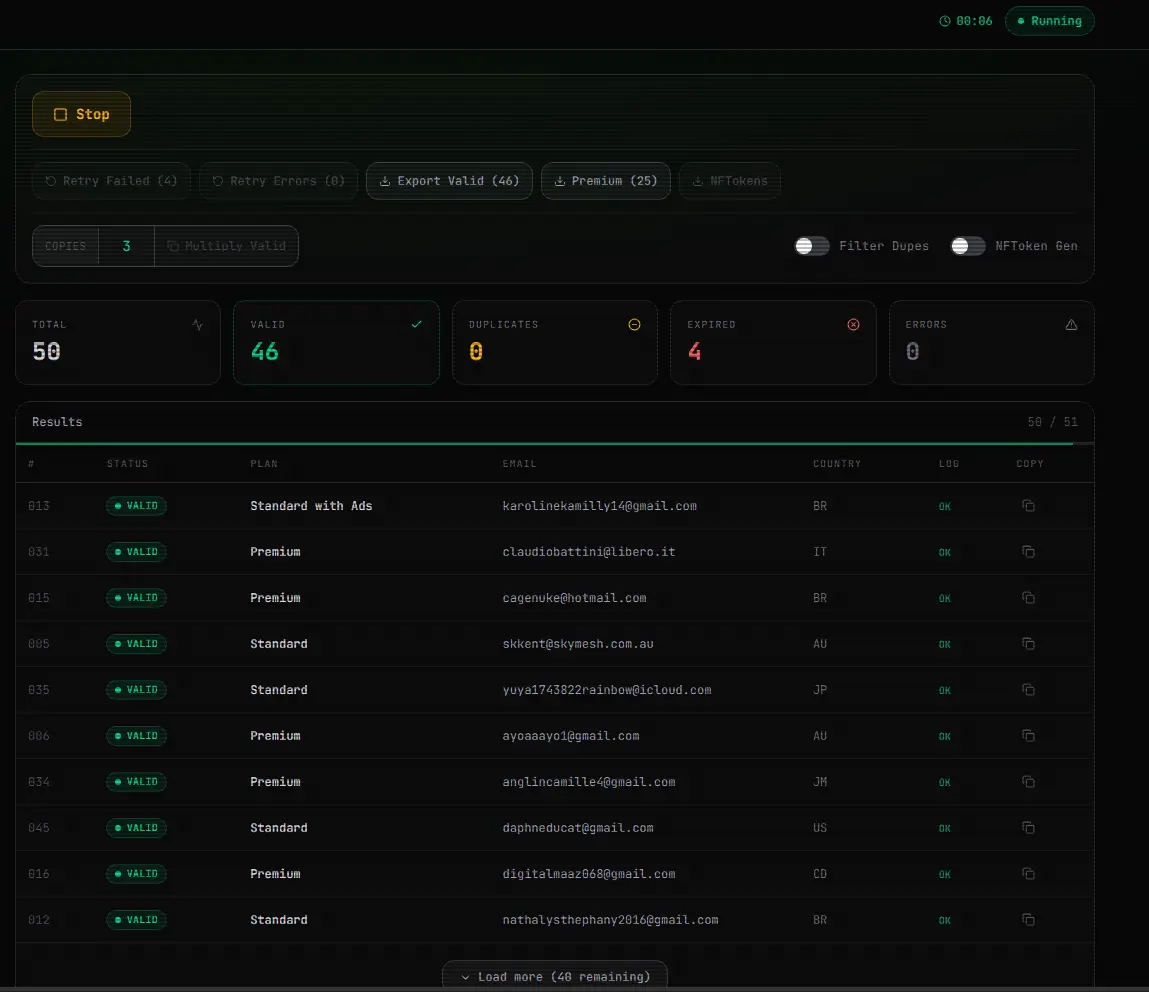Click the Multiply Valid copy icon
Viewport: 1149px width, 992px height.
coord(173,246)
